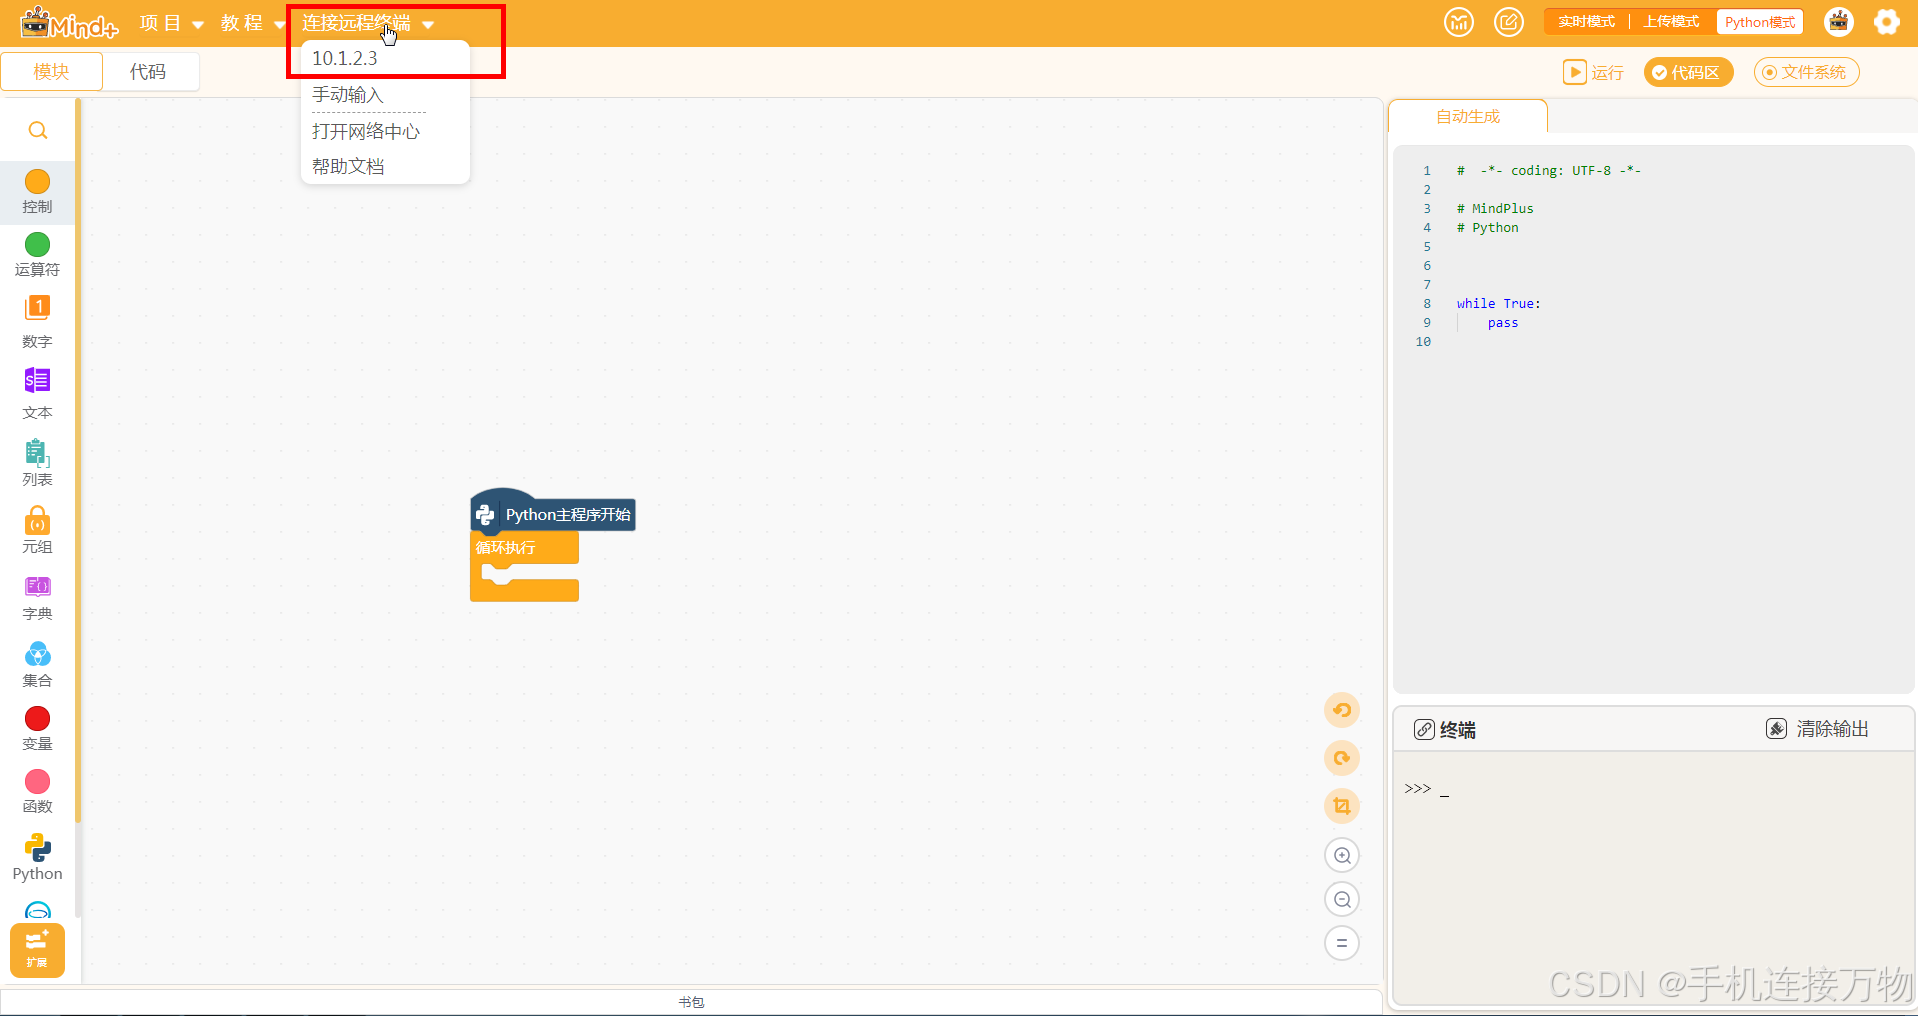The height and width of the screenshot is (1016, 1918).
Task: Click the 清除输出 clear output button
Action: pos(1817,729)
